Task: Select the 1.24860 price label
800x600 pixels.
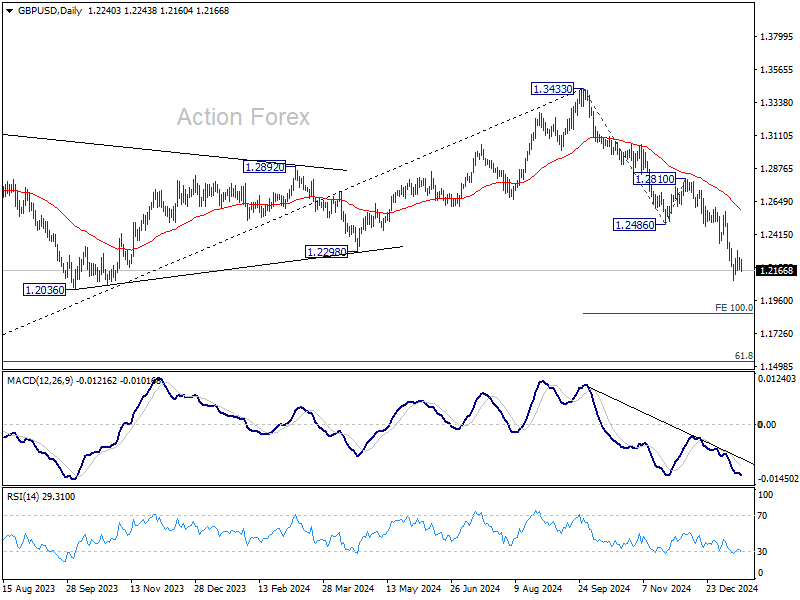Action: click(635, 225)
